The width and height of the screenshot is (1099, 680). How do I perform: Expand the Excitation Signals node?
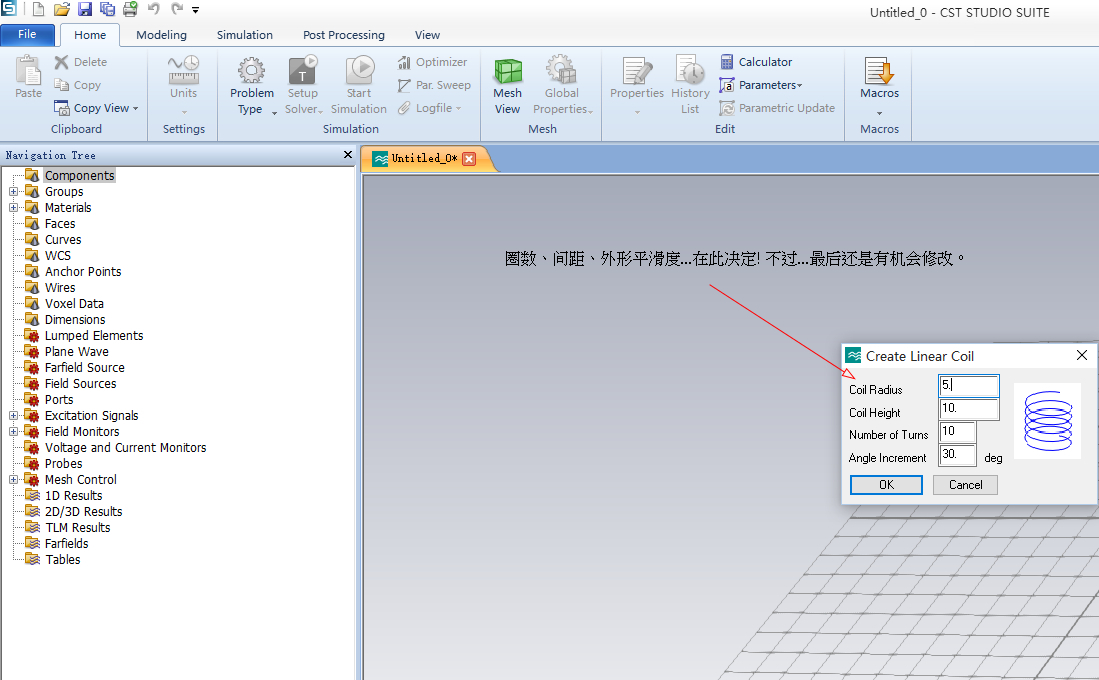coord(13,416)
